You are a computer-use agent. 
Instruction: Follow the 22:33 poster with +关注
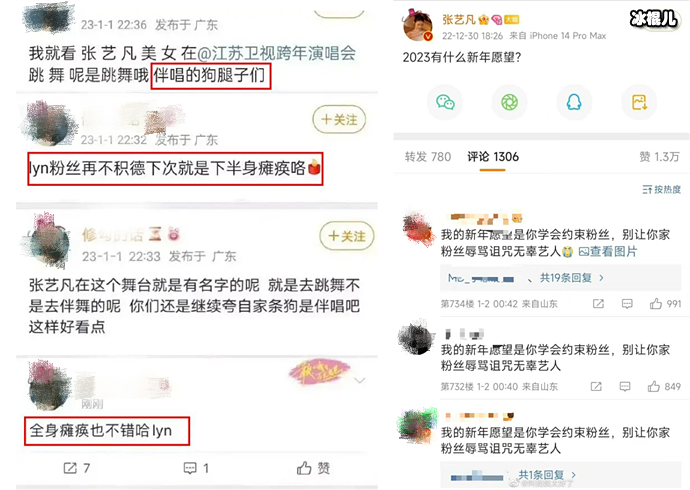[x=347, y=236]
